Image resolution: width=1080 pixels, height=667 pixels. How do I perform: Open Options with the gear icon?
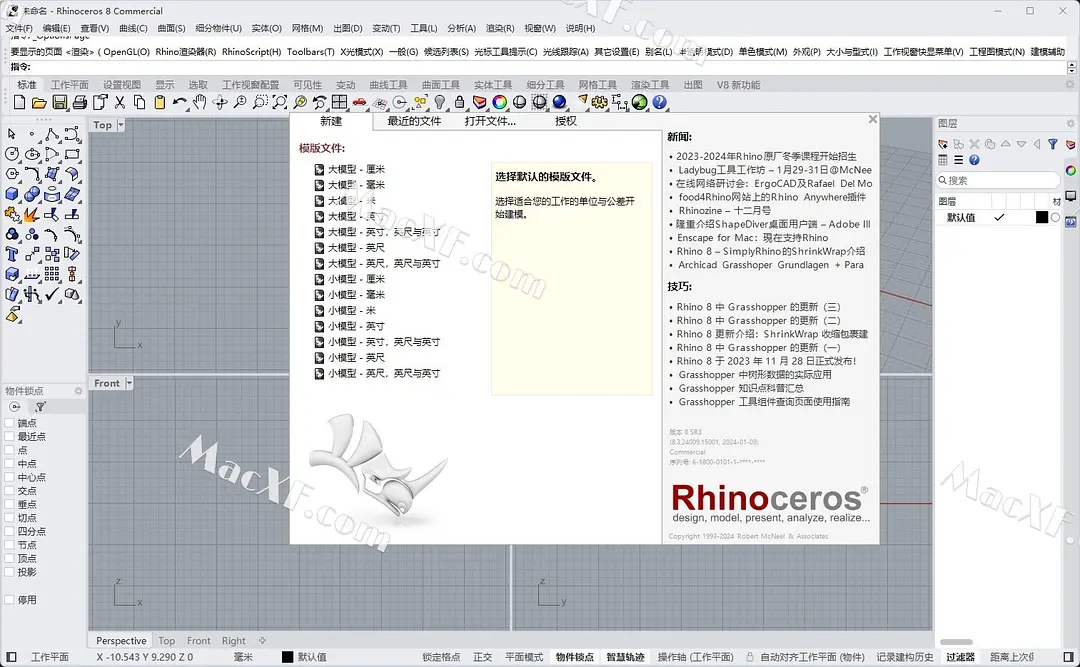click(599, 103)
